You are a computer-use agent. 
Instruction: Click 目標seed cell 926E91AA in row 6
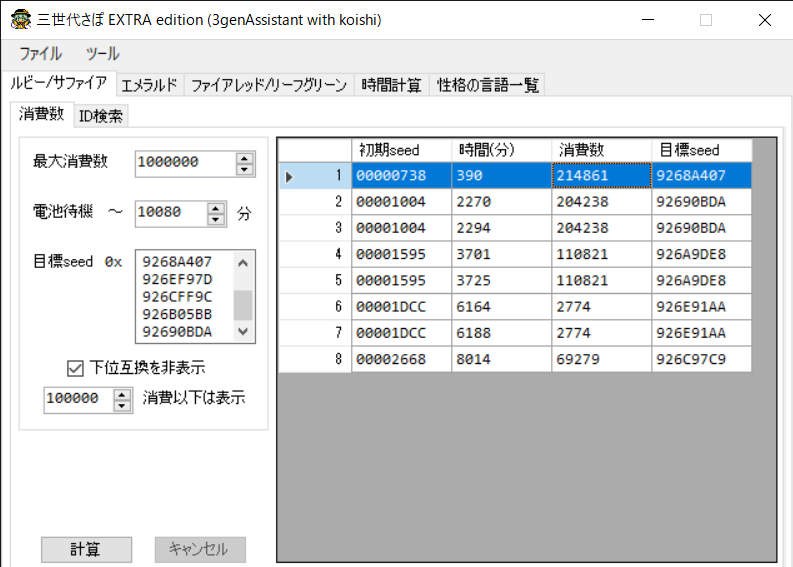[701, 308]
